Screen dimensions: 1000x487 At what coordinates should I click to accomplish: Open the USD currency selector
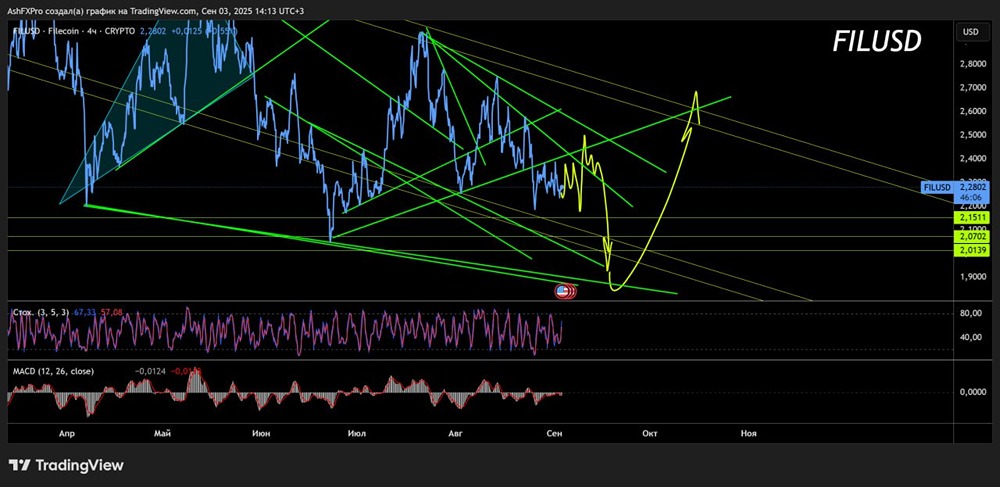[x=971, y=32]
